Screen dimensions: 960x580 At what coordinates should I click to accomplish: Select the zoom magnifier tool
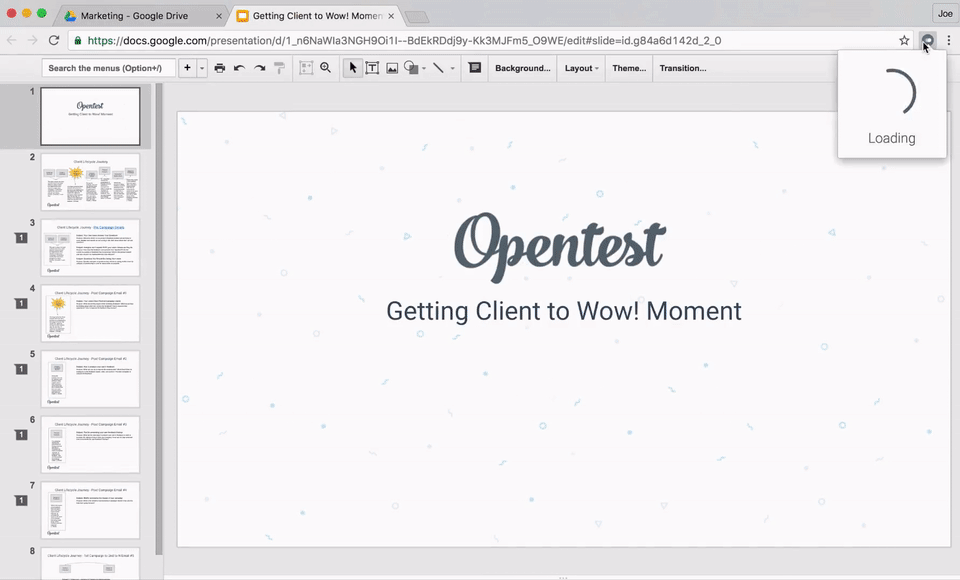pos(326,68)
